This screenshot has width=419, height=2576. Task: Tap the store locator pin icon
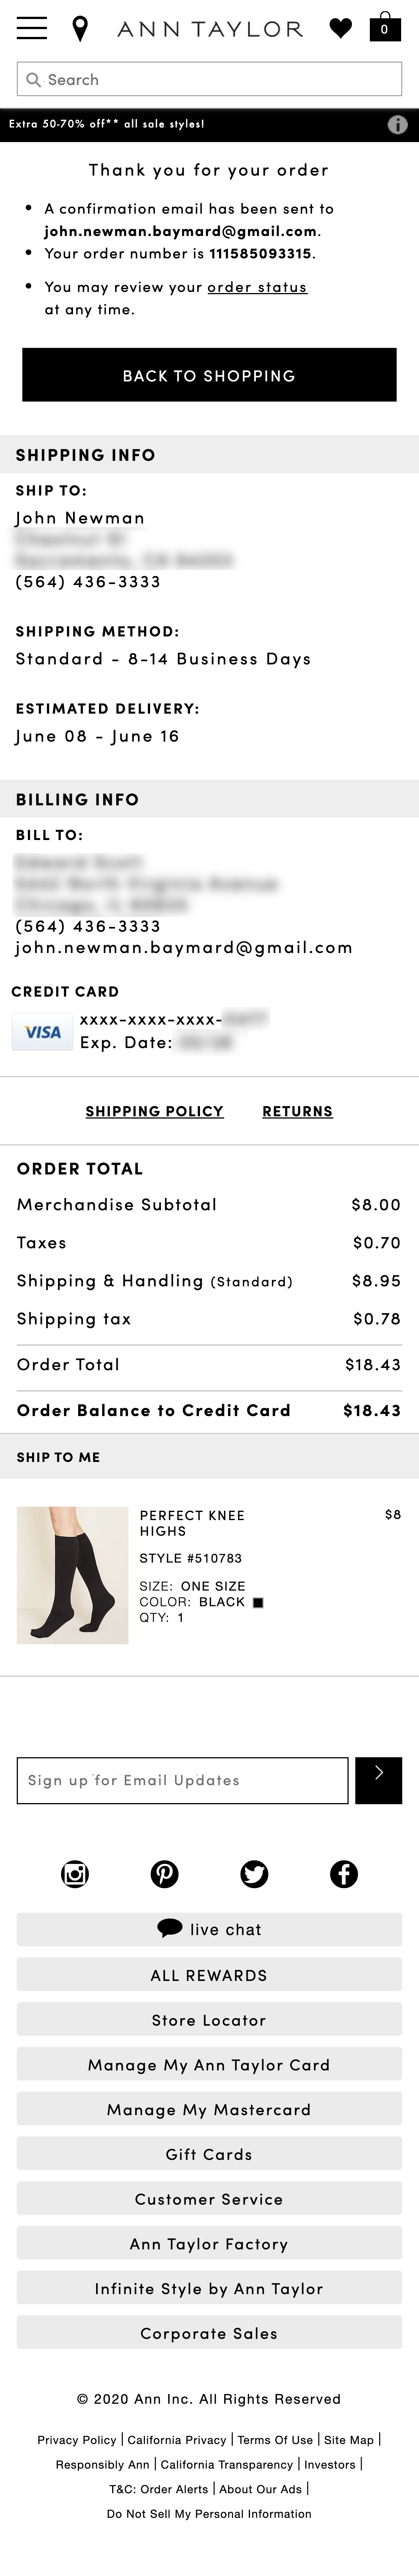tap(80, 29)
